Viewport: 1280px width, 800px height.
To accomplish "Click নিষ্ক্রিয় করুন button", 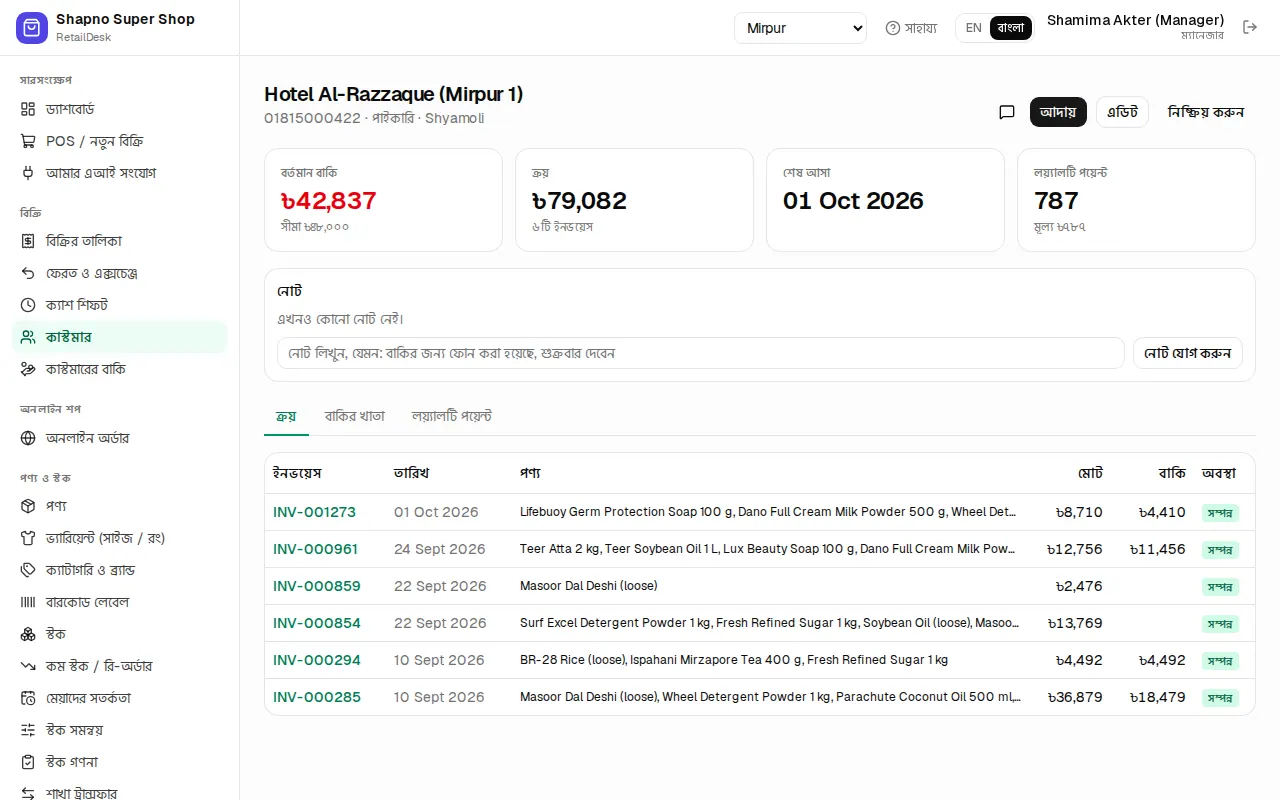I will 1206,112.
